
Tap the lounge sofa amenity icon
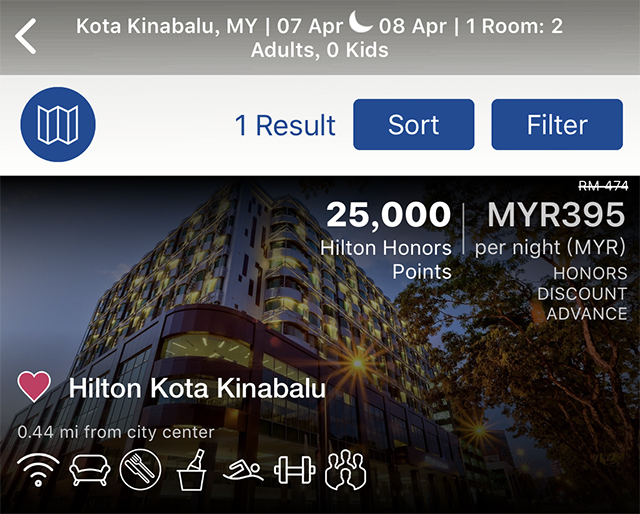click(90, 469)
